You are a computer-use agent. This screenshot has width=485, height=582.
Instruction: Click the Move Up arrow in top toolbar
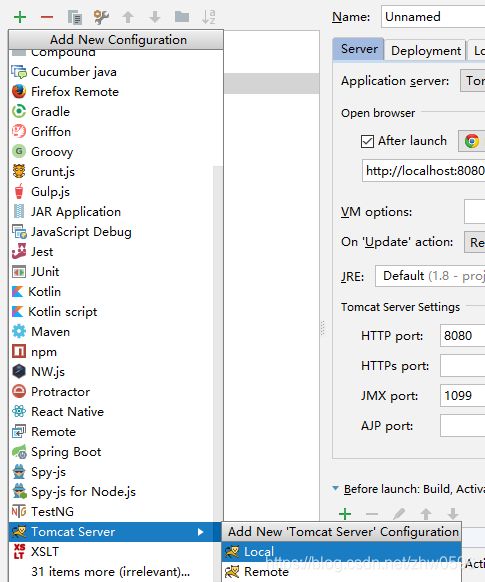click(128, 17)
